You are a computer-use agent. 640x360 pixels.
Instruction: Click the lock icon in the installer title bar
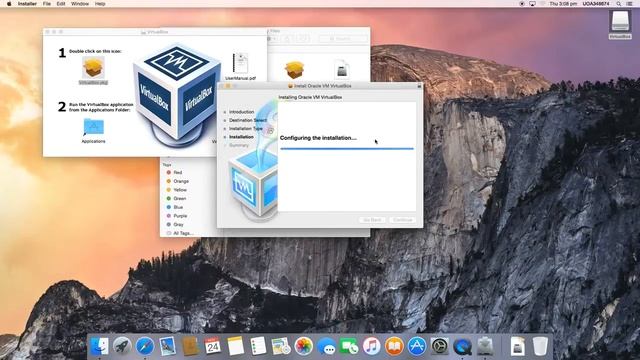419,86
